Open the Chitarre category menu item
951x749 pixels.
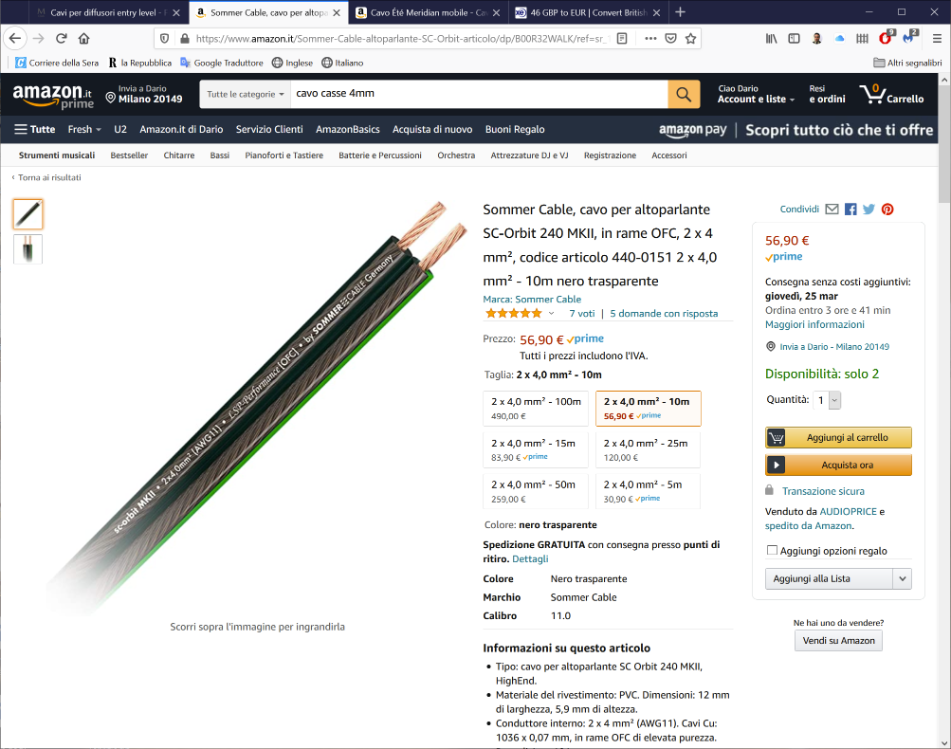[179, 155]
